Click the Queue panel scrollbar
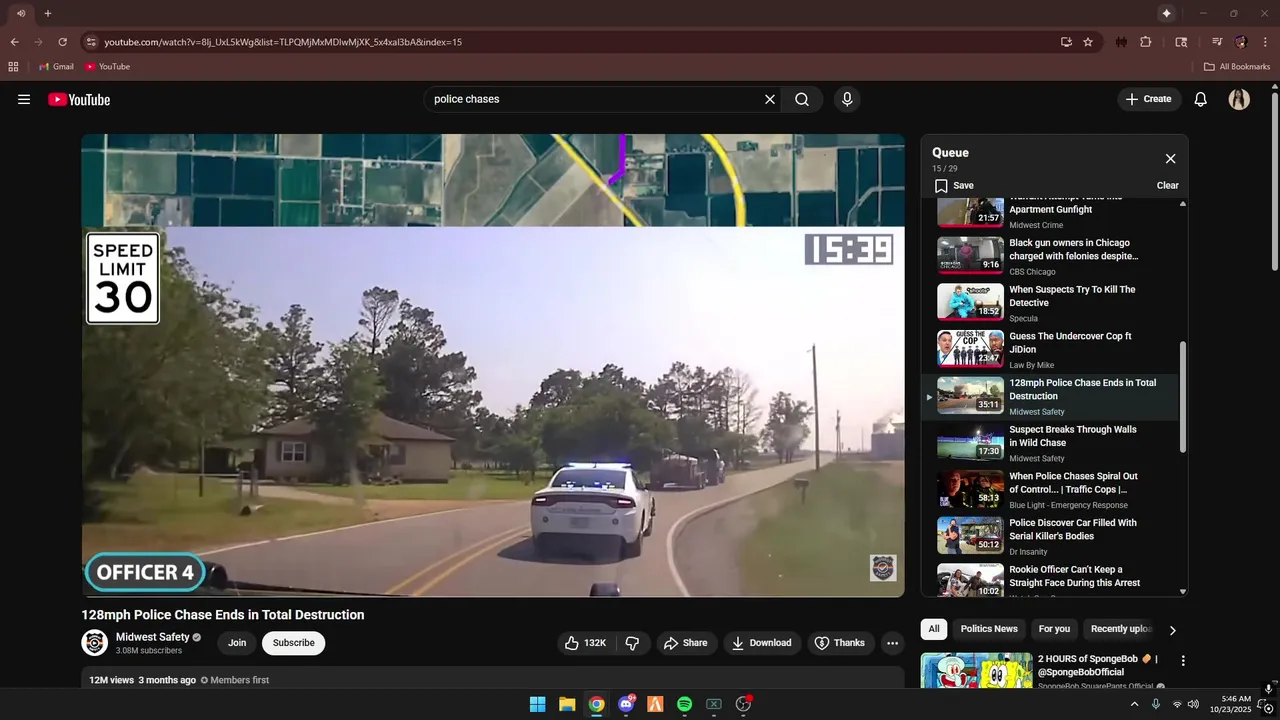The height and width of the screenshot is (720, 1280). [x=1183, y=396]
